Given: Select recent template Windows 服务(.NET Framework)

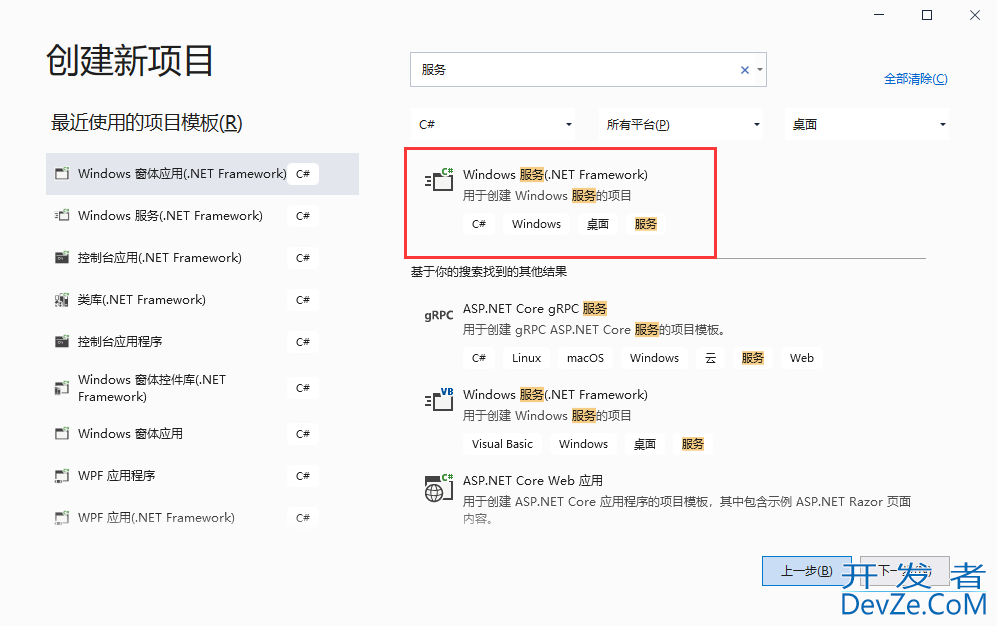Looking at the screenshot, I should [x=202, y=215].
